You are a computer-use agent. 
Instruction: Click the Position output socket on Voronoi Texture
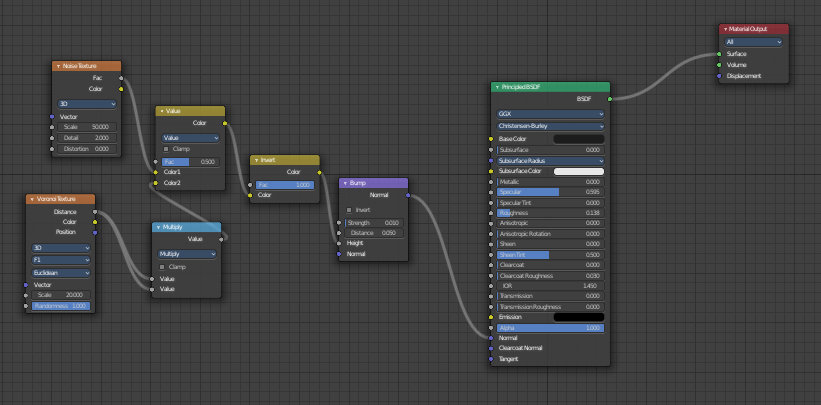pos(95,232)
